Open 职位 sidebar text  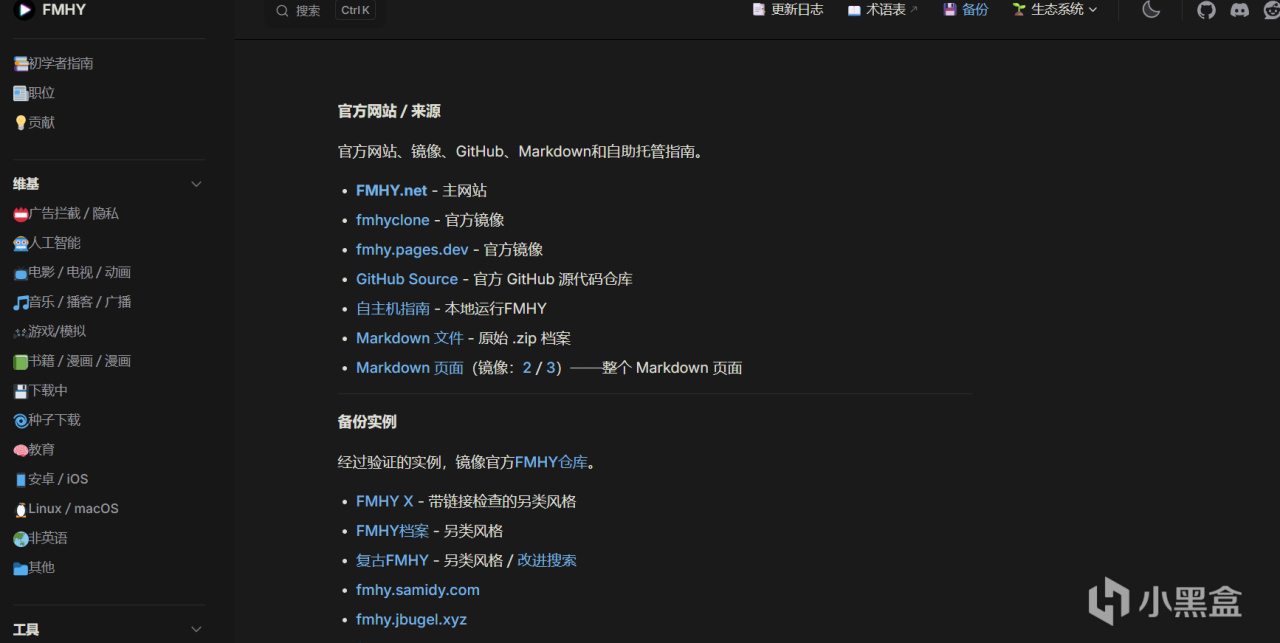click(x=41, y=93)
